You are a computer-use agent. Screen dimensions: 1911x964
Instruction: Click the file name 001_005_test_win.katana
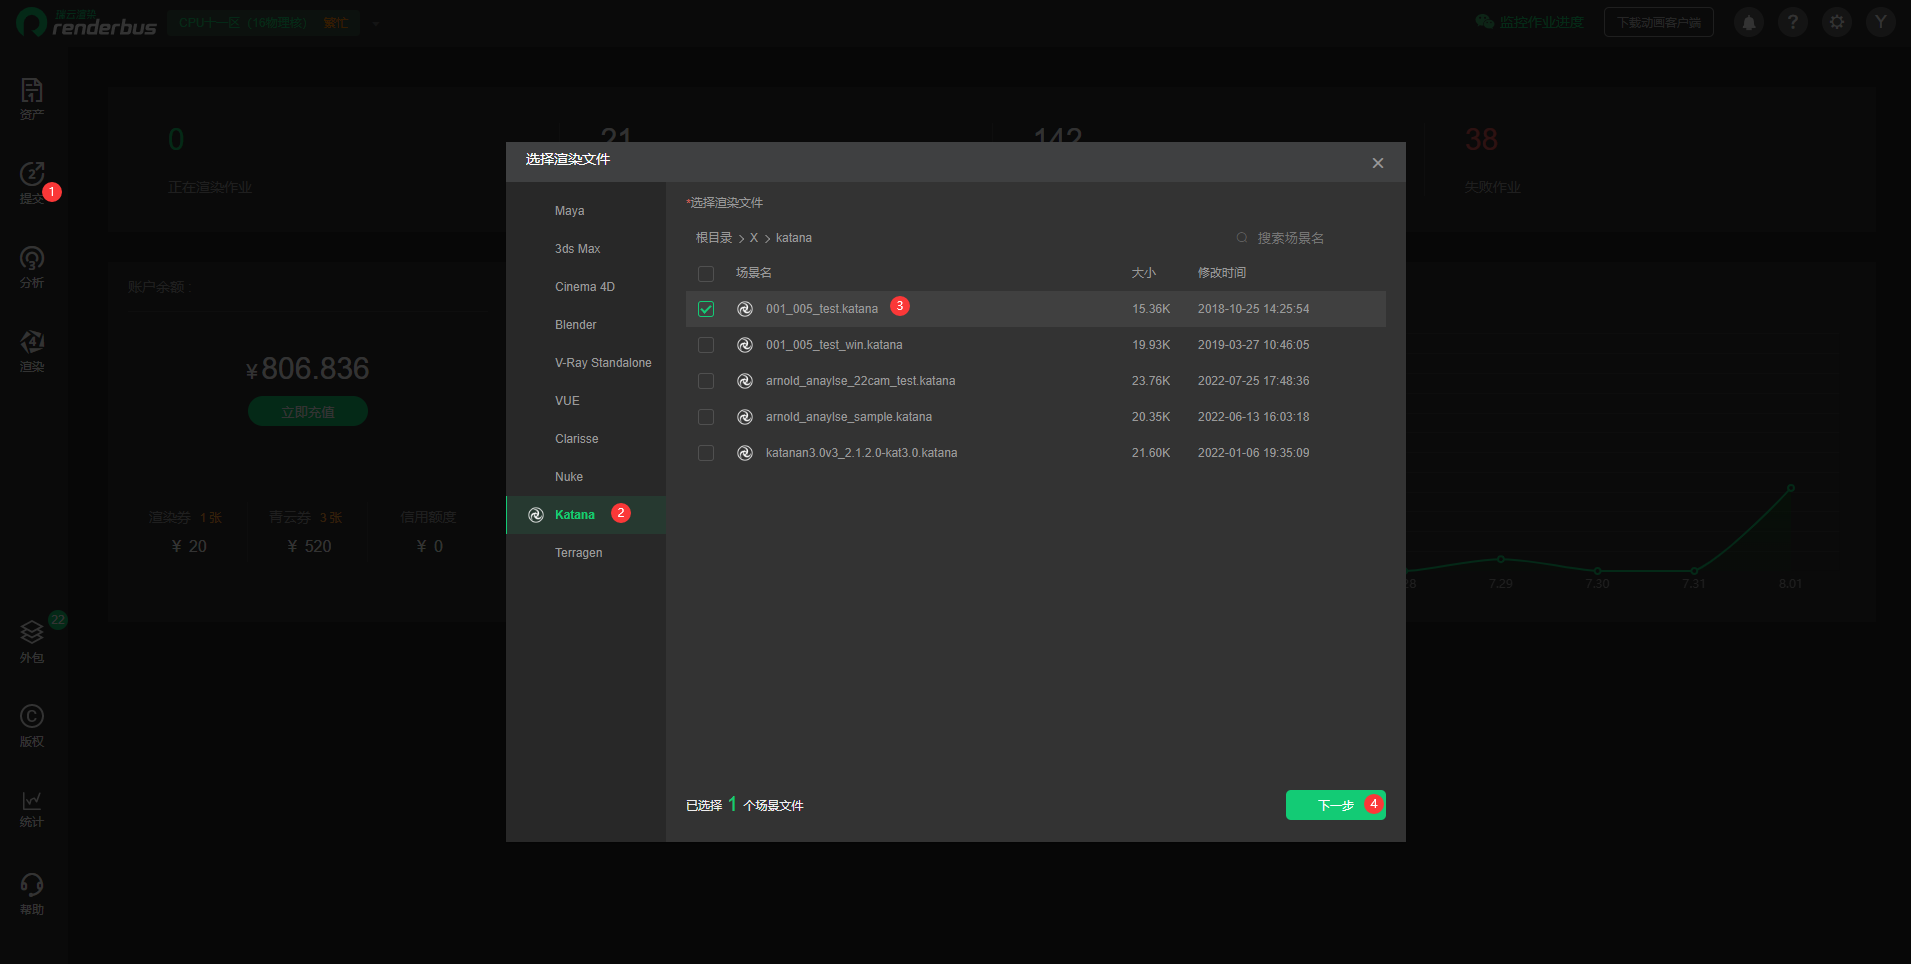[834, 345]
